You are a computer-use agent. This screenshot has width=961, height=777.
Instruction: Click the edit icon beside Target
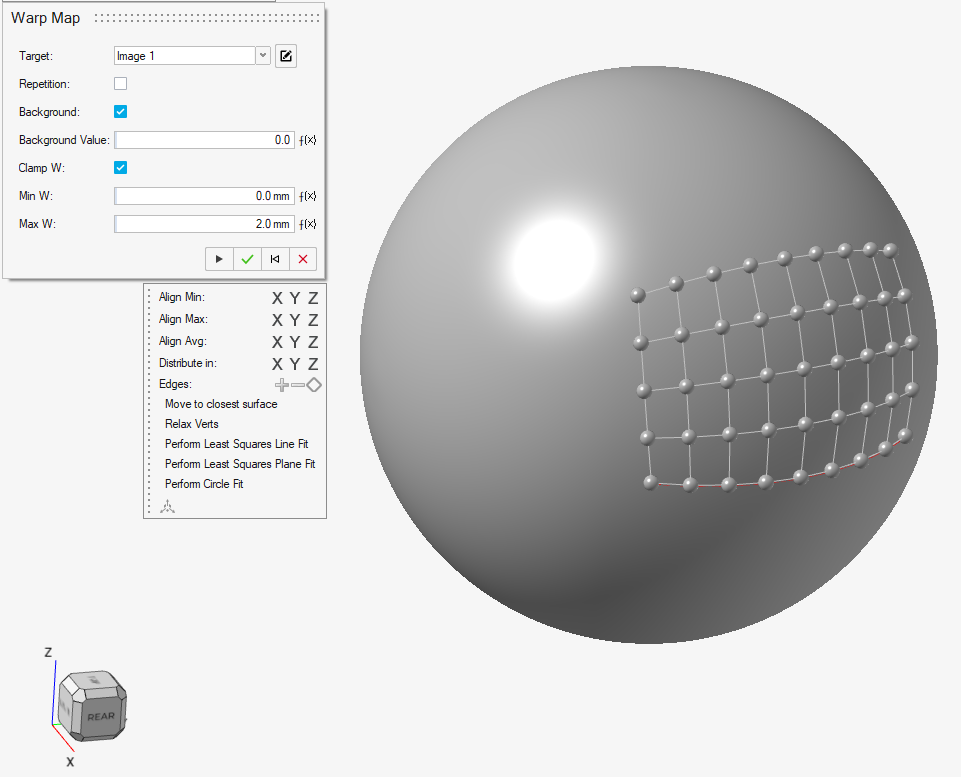(286, 56)
